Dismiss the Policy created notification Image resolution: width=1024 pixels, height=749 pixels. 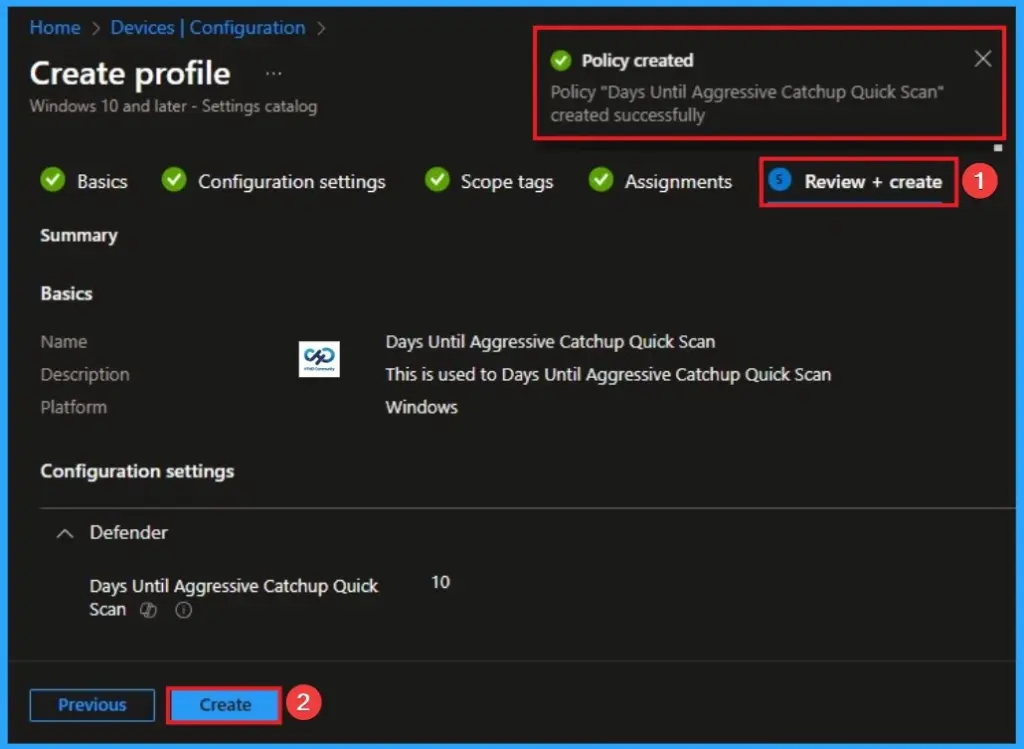982,59
